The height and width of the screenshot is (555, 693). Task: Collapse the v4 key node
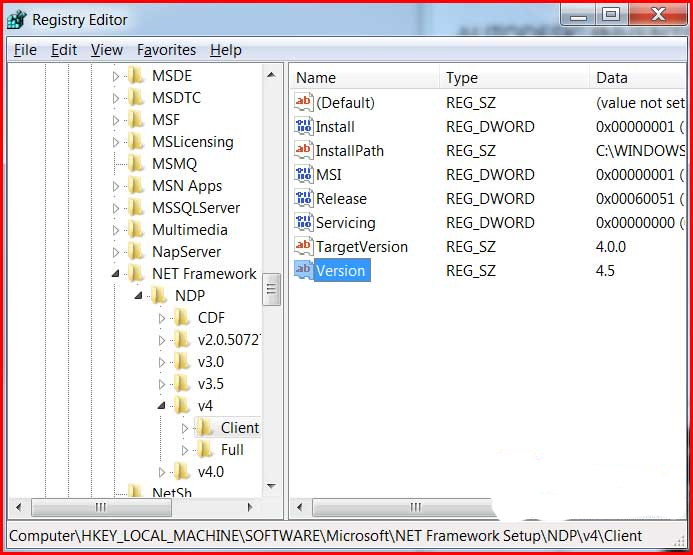click(x=162, y=406)
